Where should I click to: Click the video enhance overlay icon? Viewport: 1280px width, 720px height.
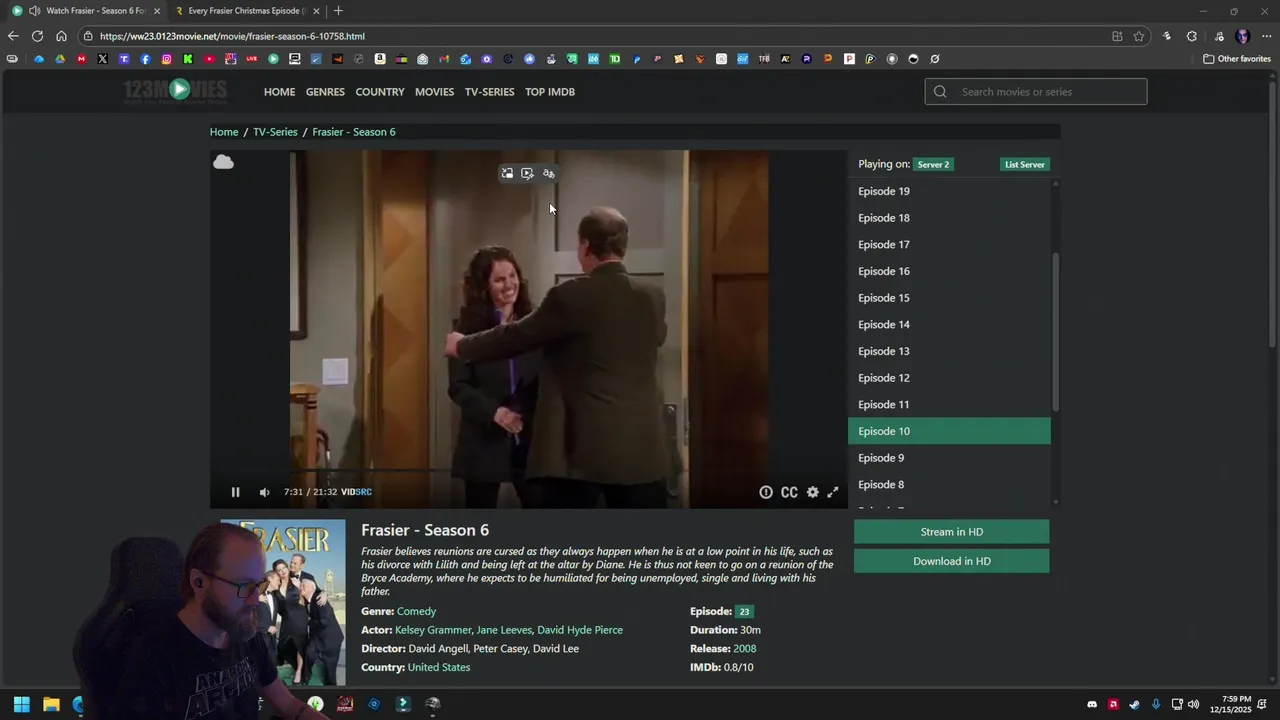[x=527, y=174]
